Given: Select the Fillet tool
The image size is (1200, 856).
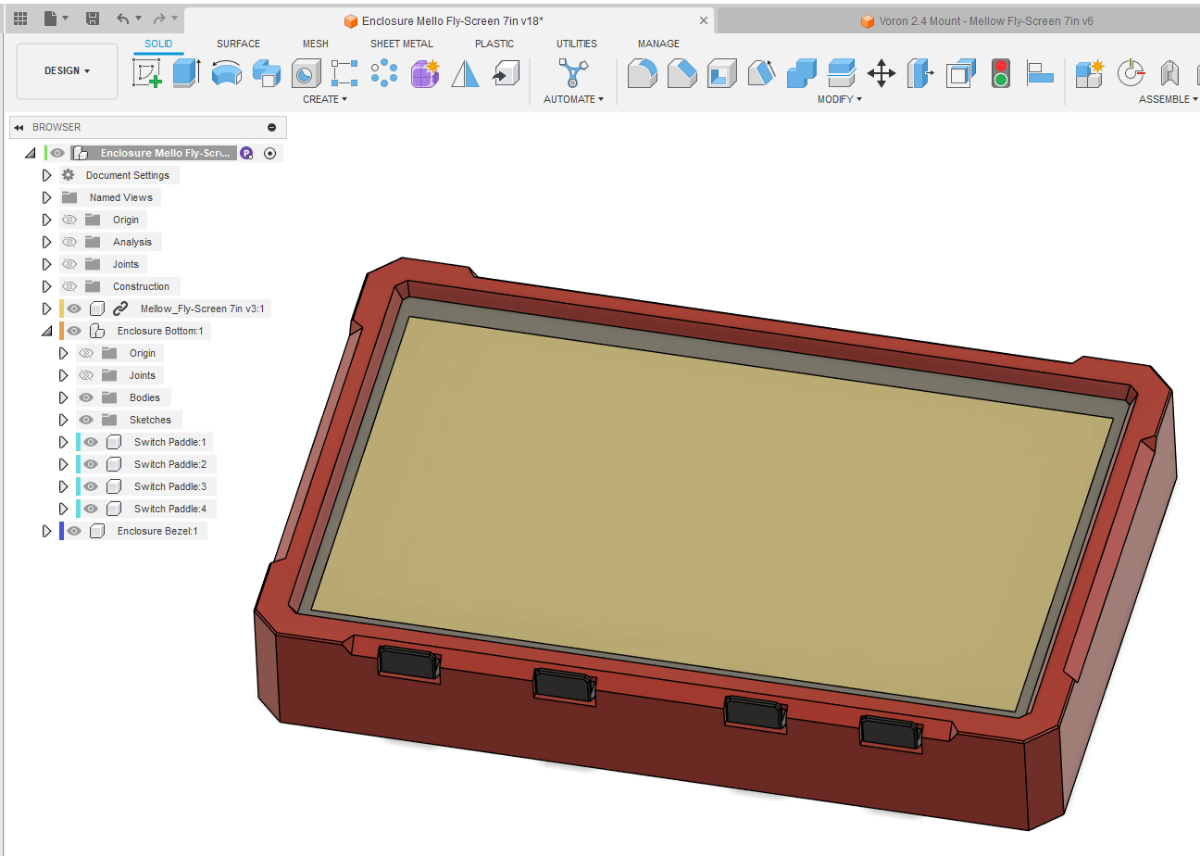Looking at the screenshot, I should tap(642, 72).
